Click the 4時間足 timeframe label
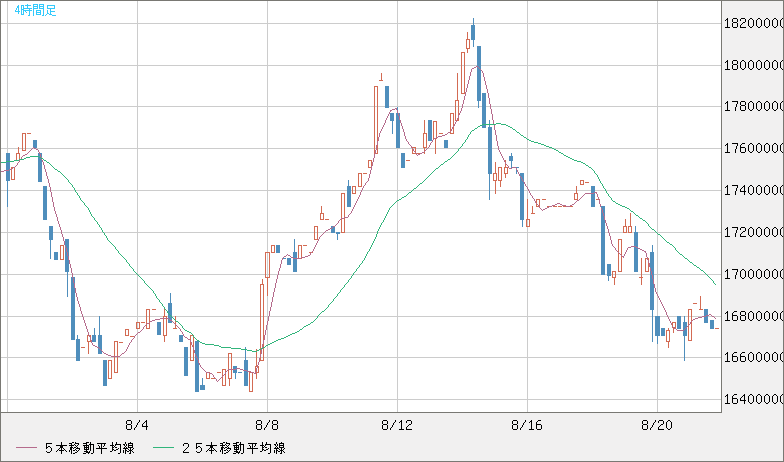This screenshot has width=784, height=462. (x=36, y=10)
